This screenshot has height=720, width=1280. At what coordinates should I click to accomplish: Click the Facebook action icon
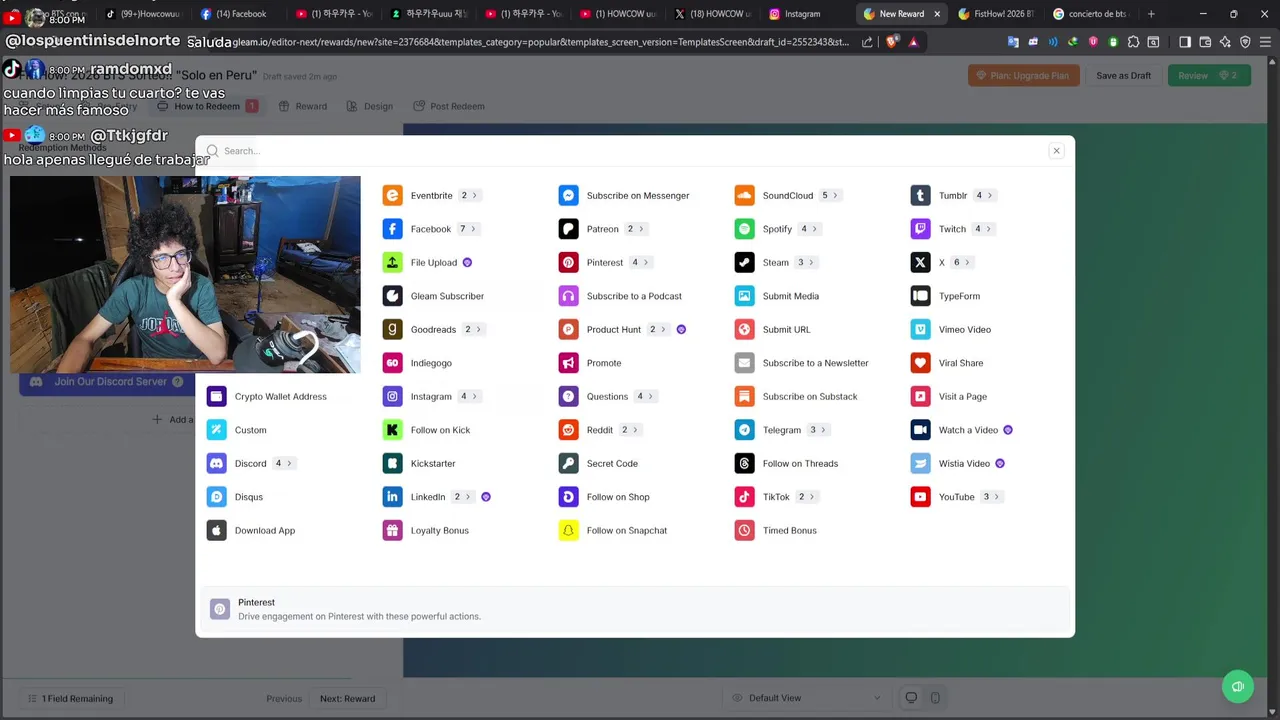pyautogui.click(x=392, y=229)
